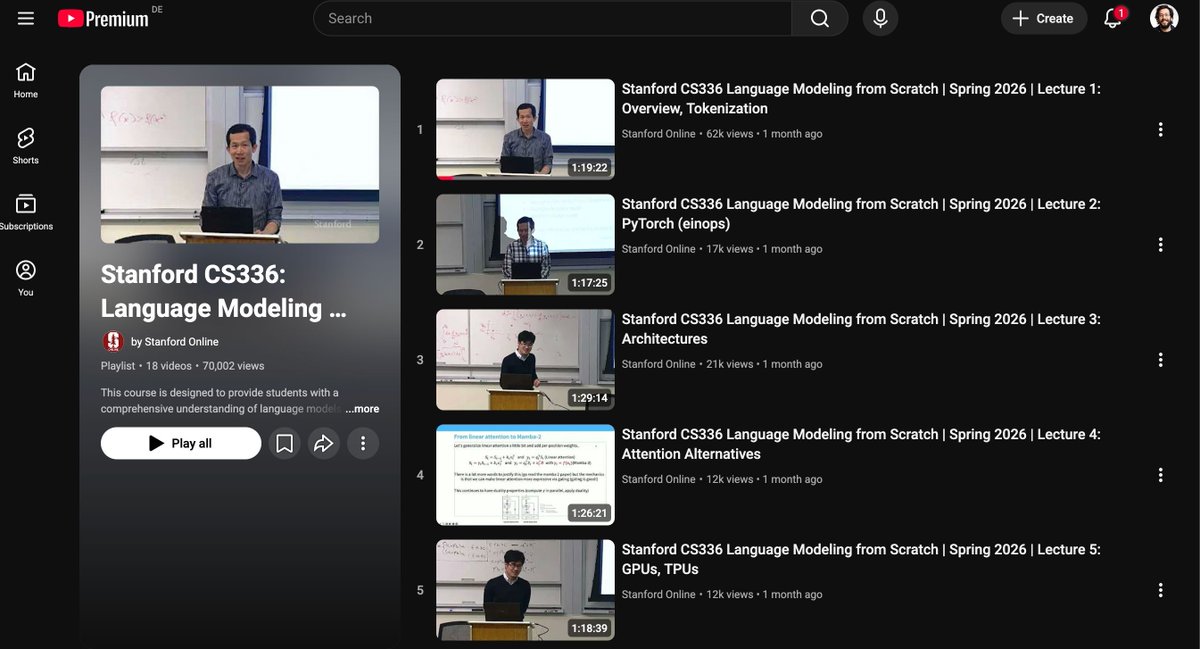
Task: Open the You page in sidebar
Action: point(26,279)
